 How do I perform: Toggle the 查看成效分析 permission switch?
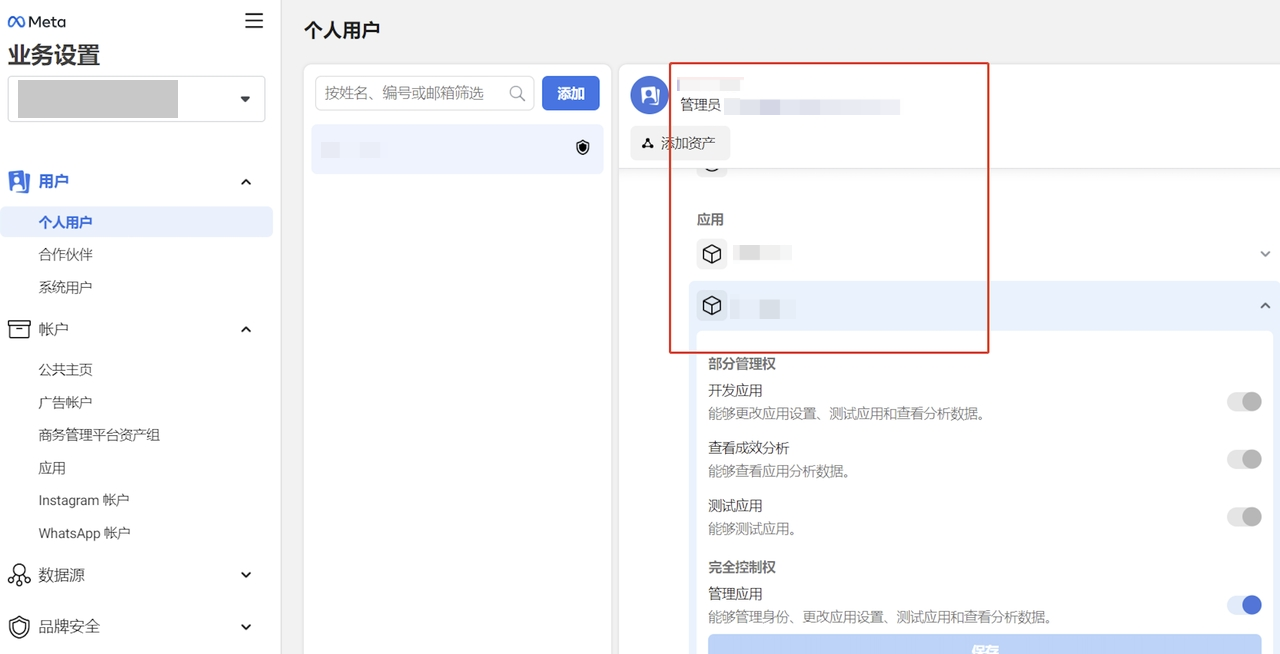(x=1245, y=459)
